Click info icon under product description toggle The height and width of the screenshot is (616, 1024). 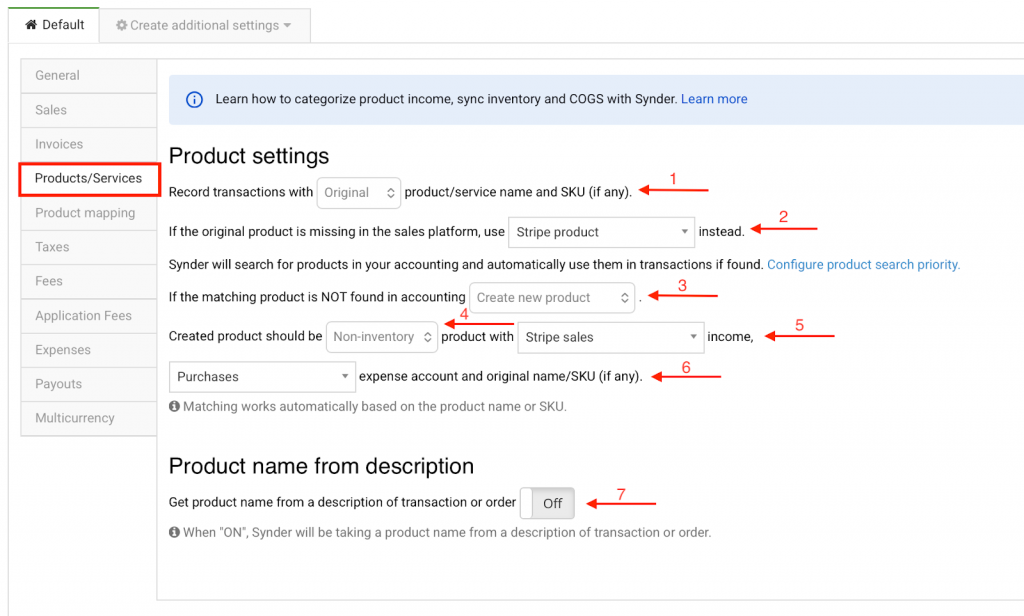pos(174,533)
